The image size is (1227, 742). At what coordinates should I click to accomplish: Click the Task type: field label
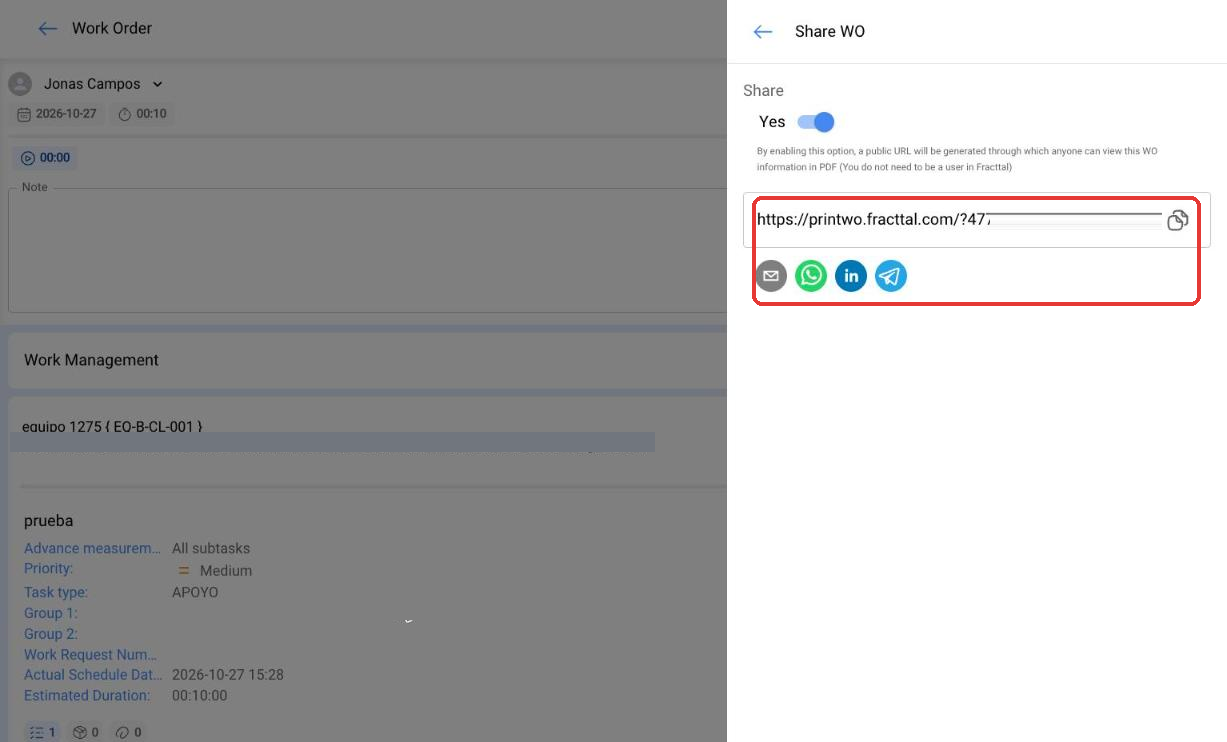tap(56, 592)
